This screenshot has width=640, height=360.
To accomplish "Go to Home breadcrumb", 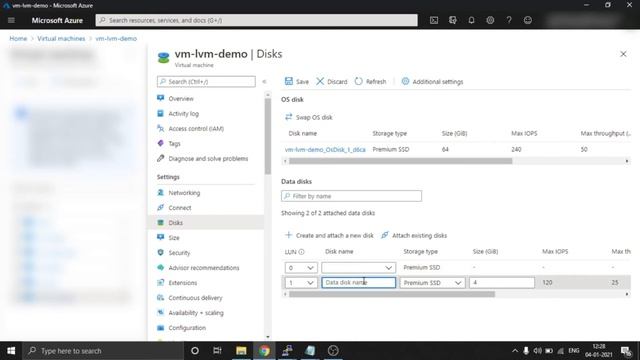I will click(18, 38).
